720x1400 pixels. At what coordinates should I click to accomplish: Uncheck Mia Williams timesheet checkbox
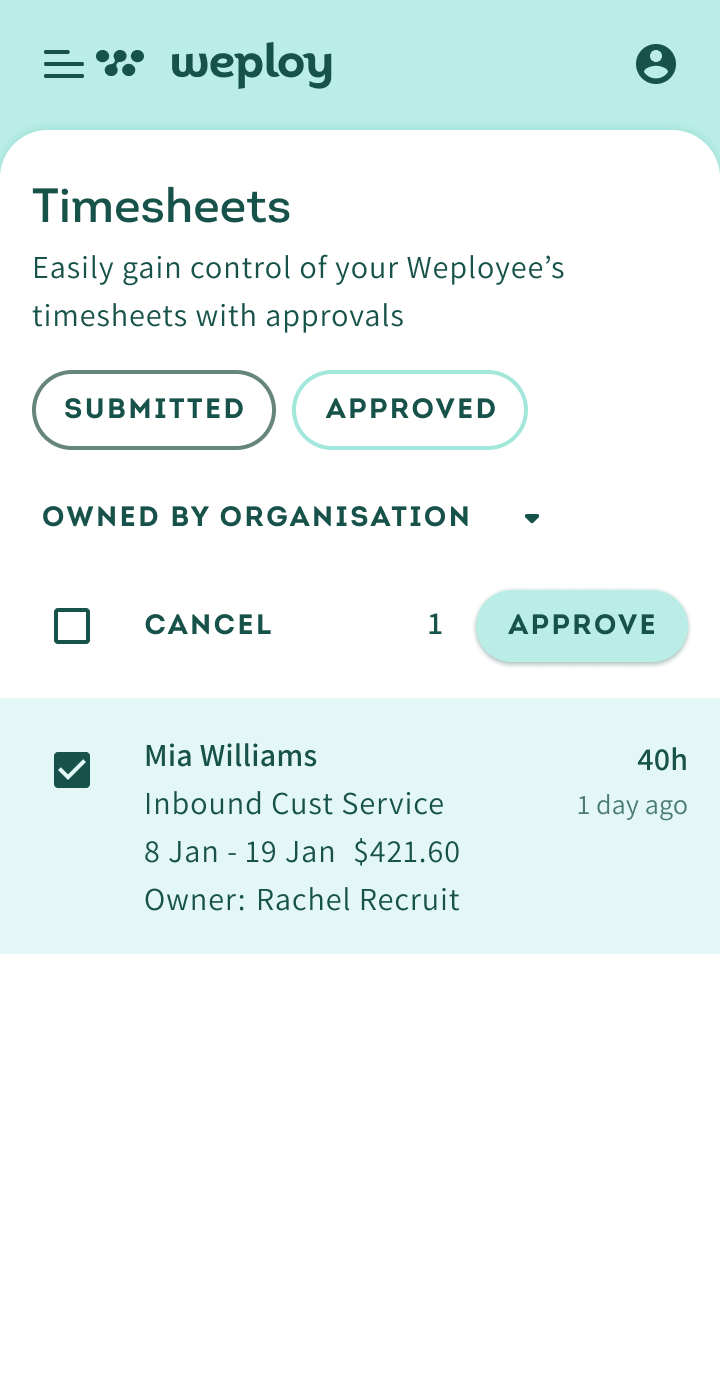[x=72, y=770]
